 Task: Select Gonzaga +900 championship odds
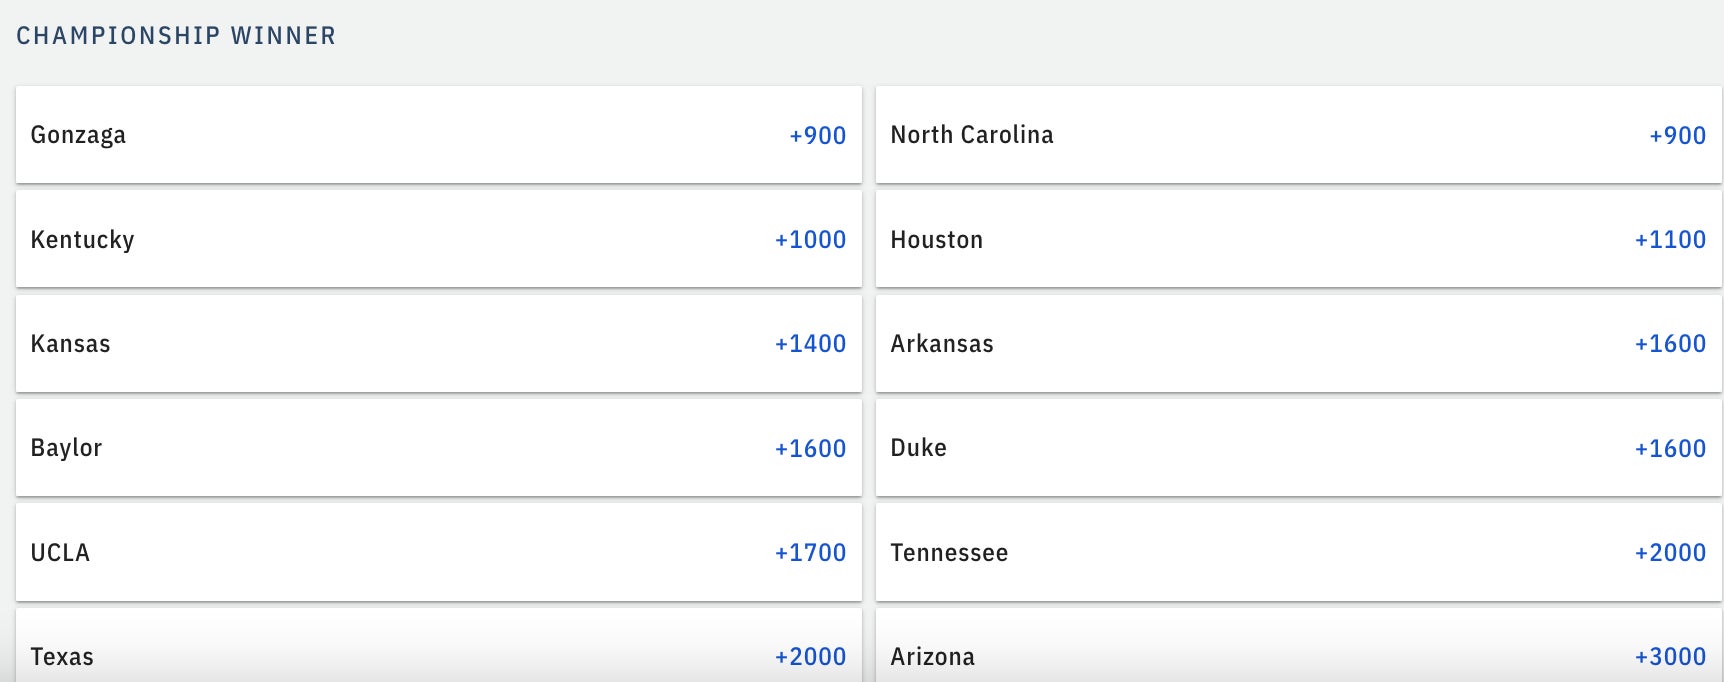pos(438,135)
